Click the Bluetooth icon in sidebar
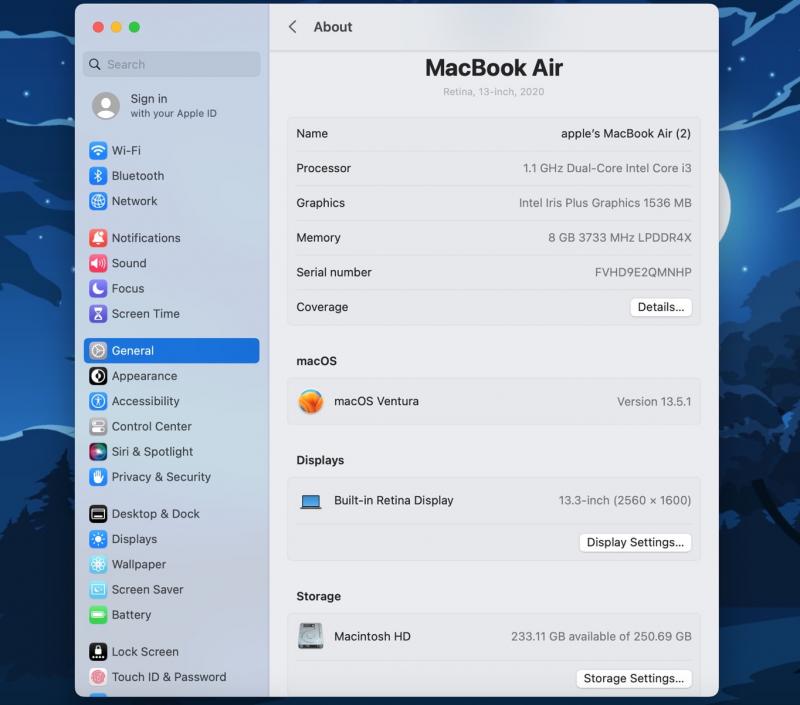800x705 pixels. (x=98, y=176)
